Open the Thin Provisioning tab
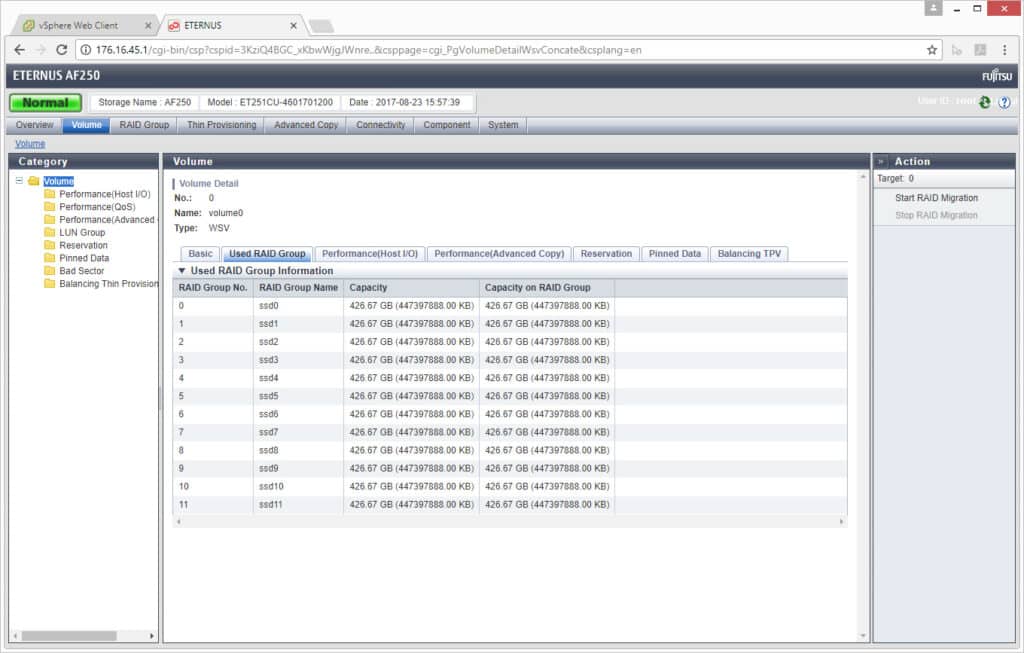 click(221, 125)
